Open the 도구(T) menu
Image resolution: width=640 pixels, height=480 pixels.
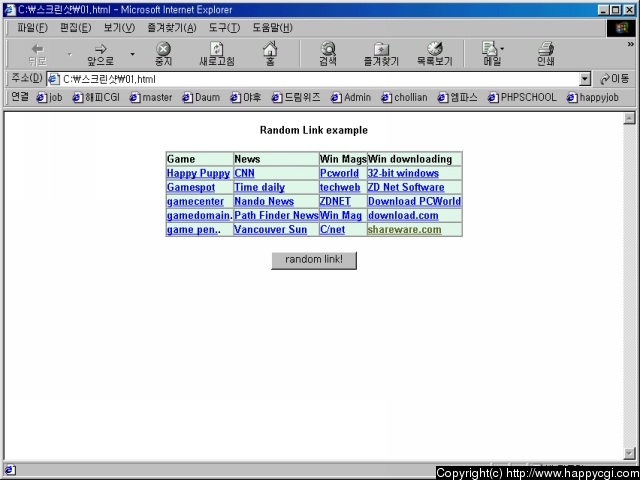click(x=224, y=28)
